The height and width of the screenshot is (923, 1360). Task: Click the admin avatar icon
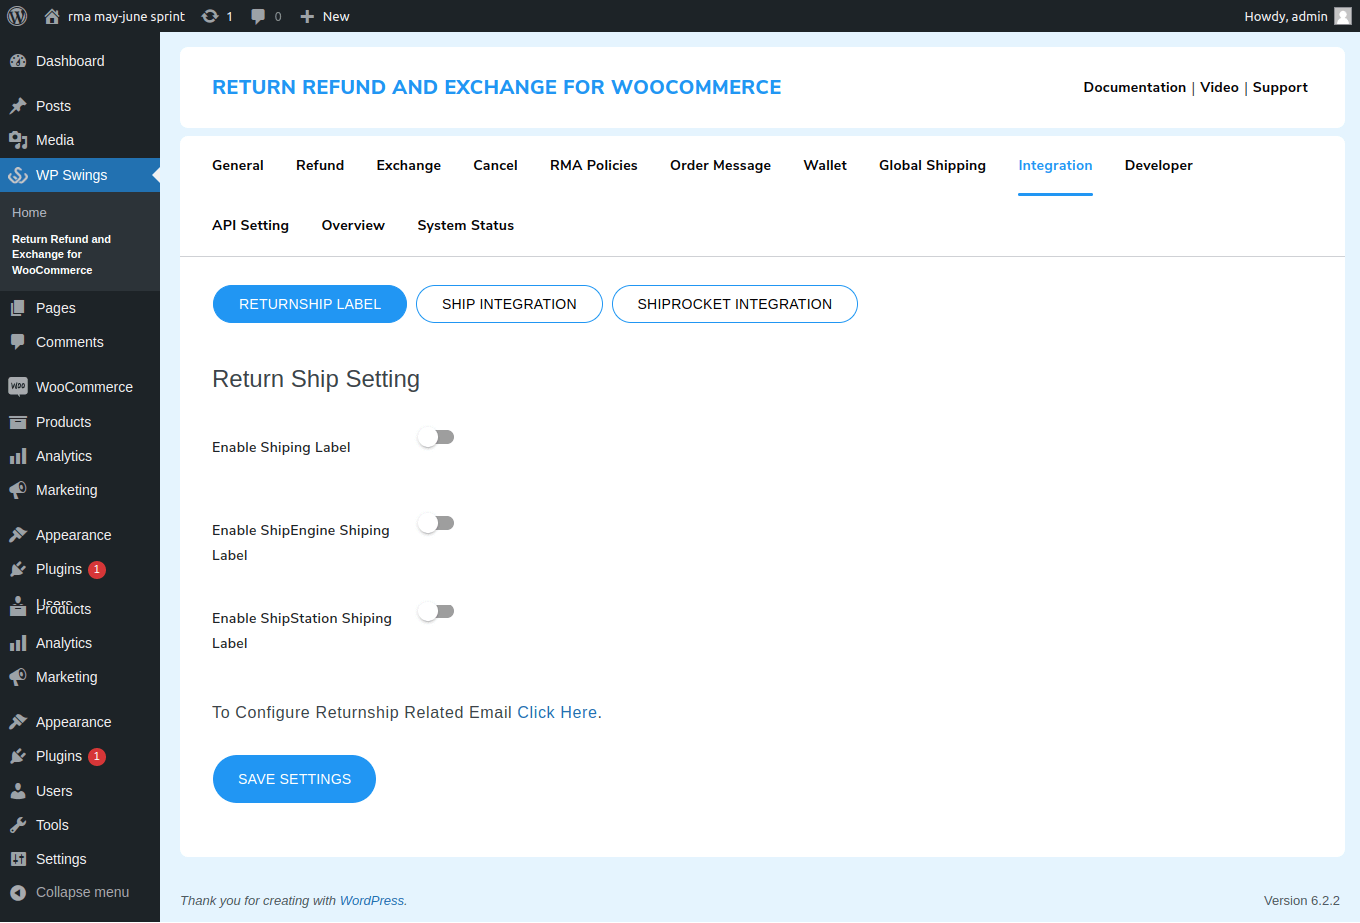pyautogui.click(x=1343, y=16)
